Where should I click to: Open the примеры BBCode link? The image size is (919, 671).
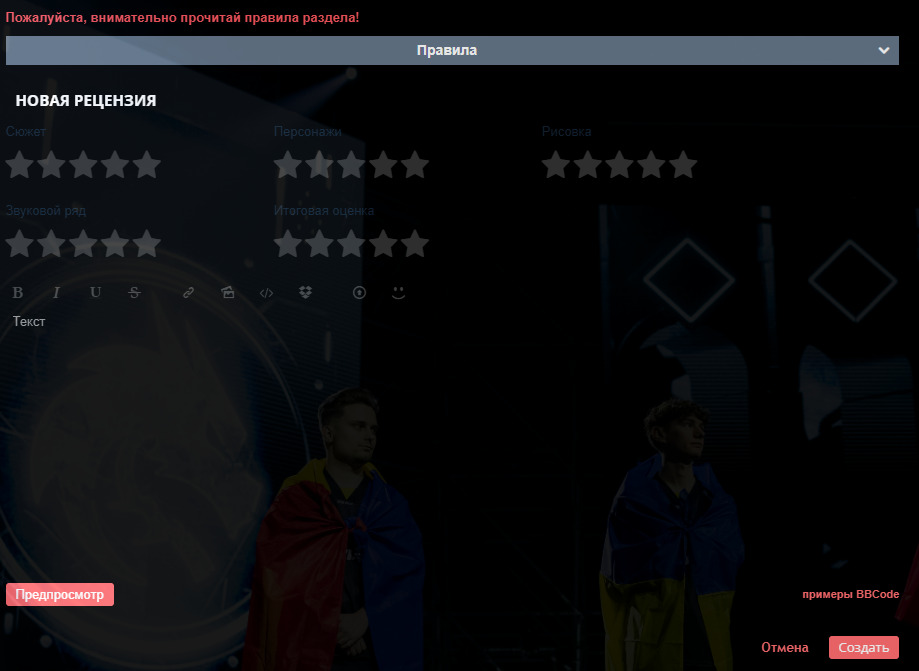click(x=850, y=594)
